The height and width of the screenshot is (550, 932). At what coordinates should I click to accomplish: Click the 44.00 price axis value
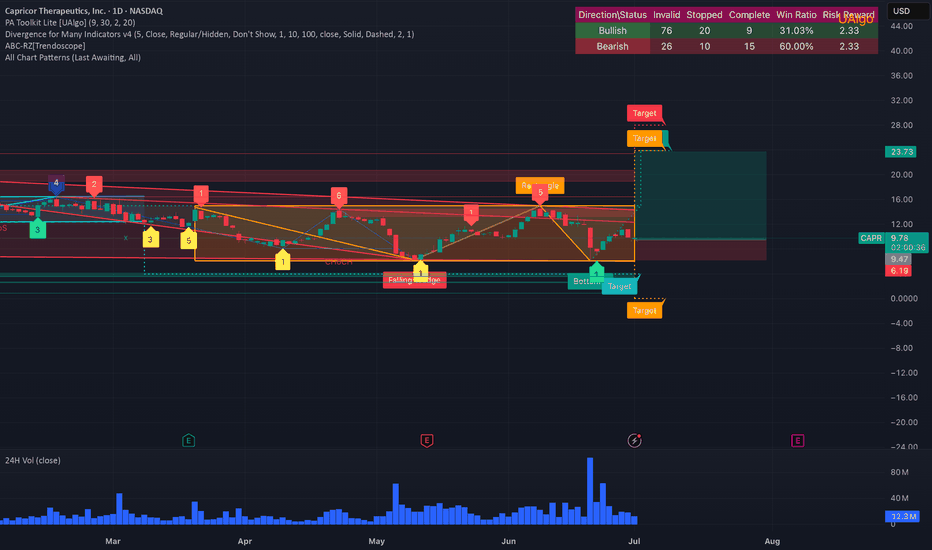point(902,26)
